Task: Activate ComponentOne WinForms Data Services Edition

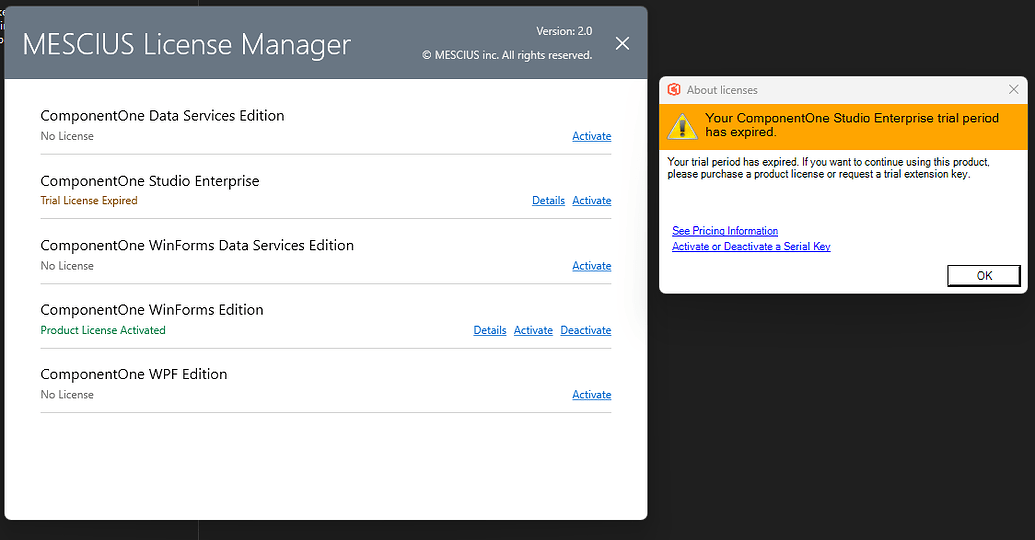Action: click(591, 266)
